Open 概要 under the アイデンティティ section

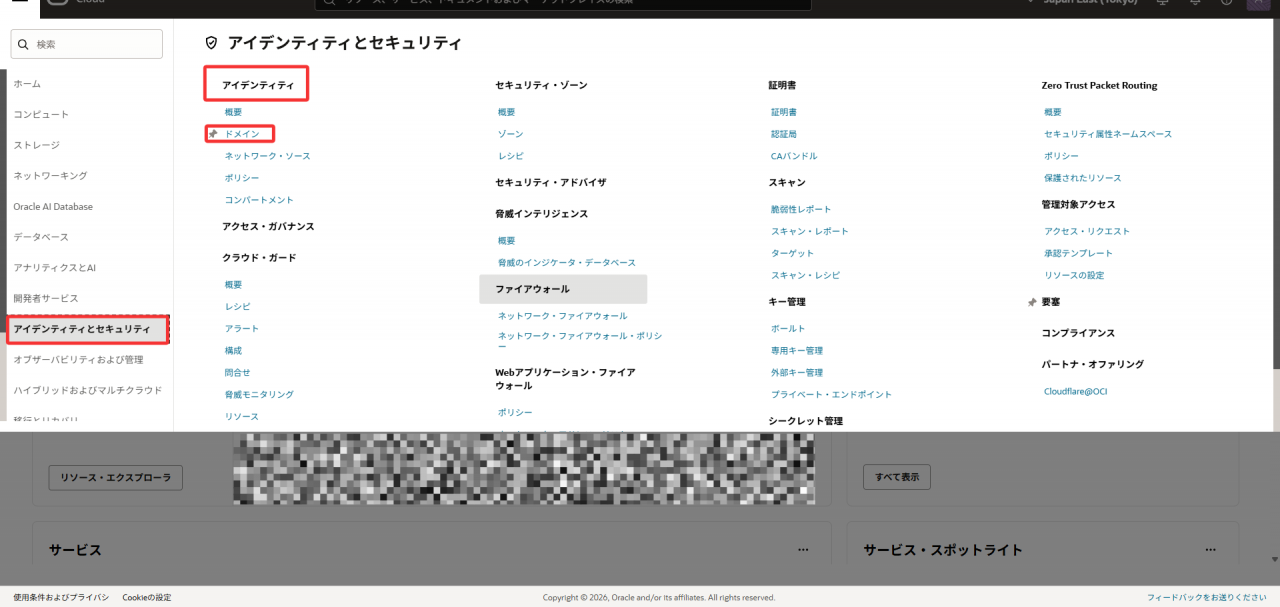pos(233,112)
